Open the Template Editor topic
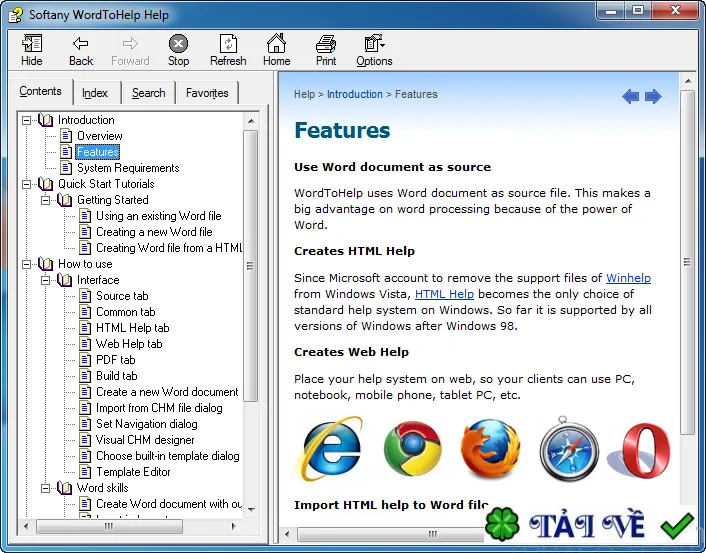706x553 pixels. coord(133,472)
